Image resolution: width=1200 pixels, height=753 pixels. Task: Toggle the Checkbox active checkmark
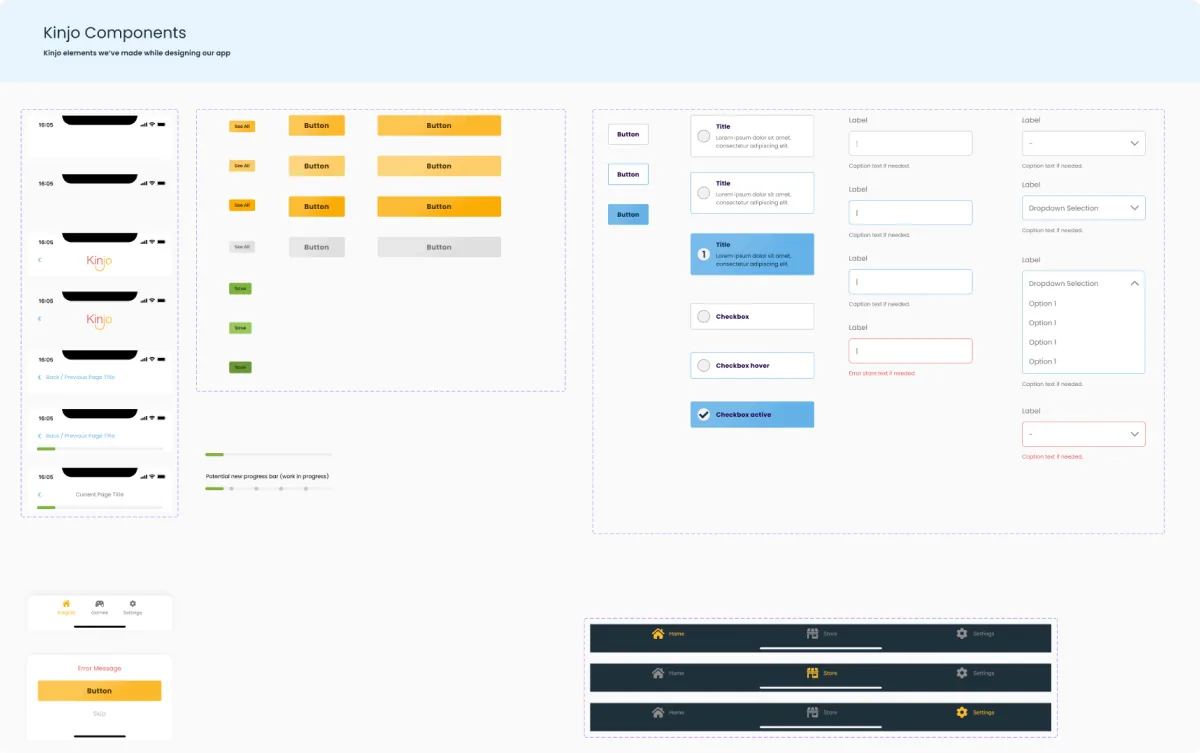coord(704,414)
